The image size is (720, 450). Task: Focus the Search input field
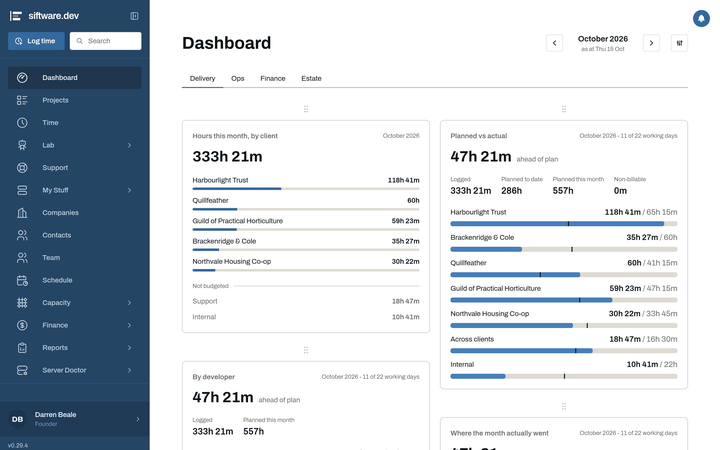point(106,41)
